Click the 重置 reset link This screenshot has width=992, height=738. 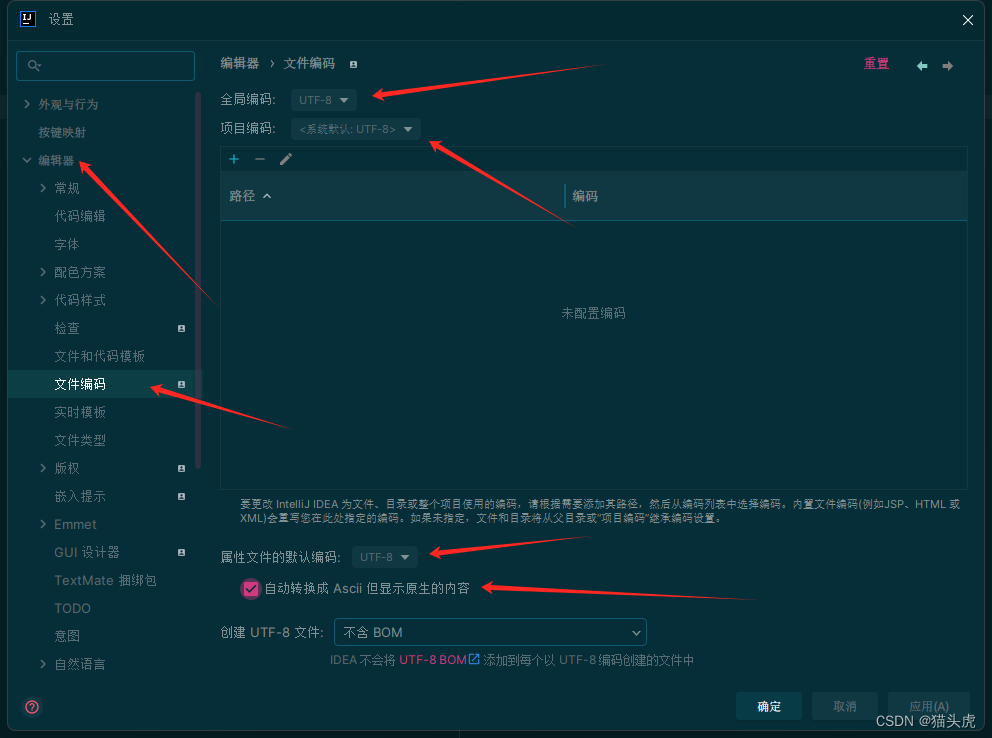(876, 64)
